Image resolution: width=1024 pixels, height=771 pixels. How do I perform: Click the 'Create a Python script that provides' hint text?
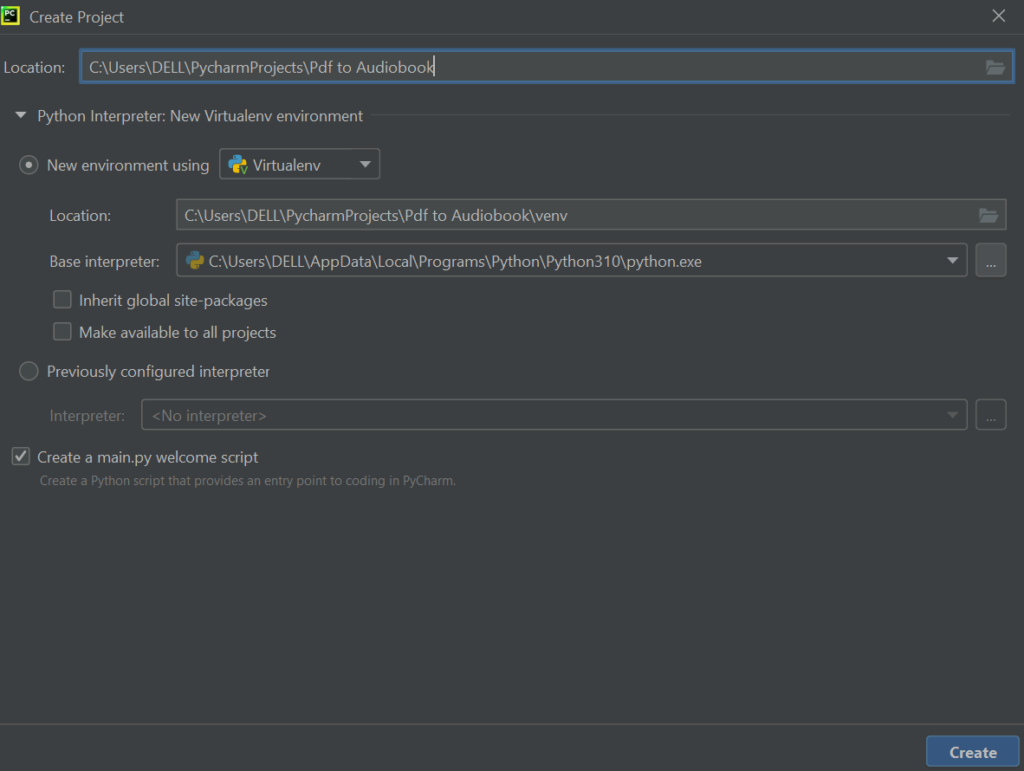248,481
